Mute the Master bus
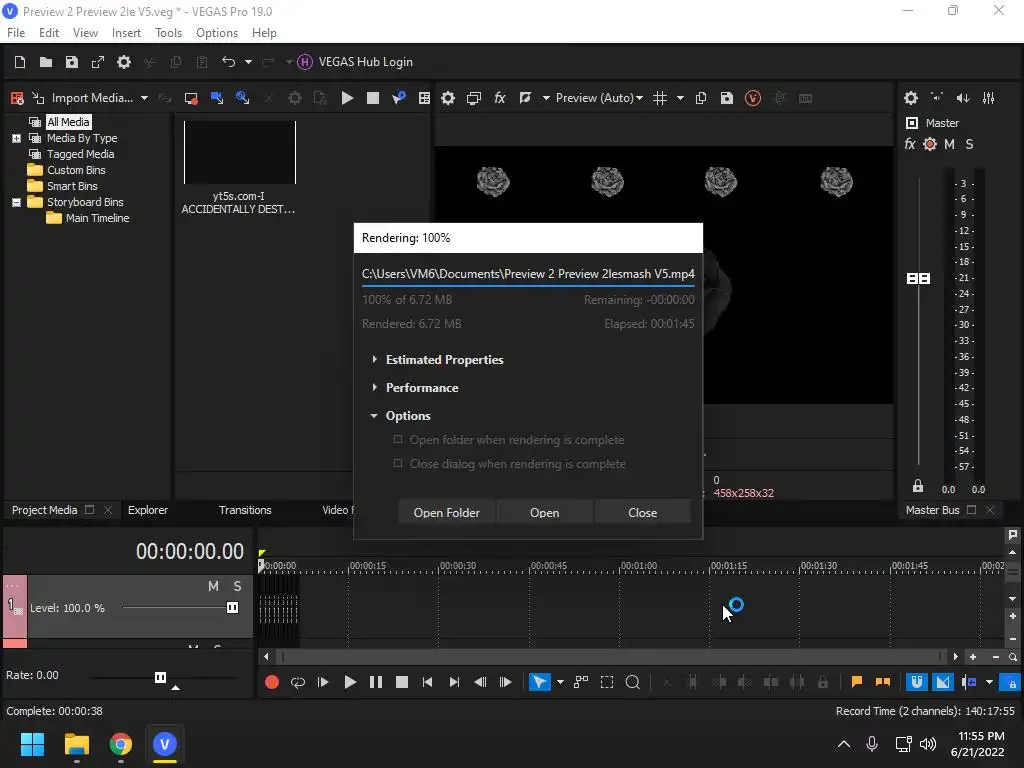 tap(950, 144)
